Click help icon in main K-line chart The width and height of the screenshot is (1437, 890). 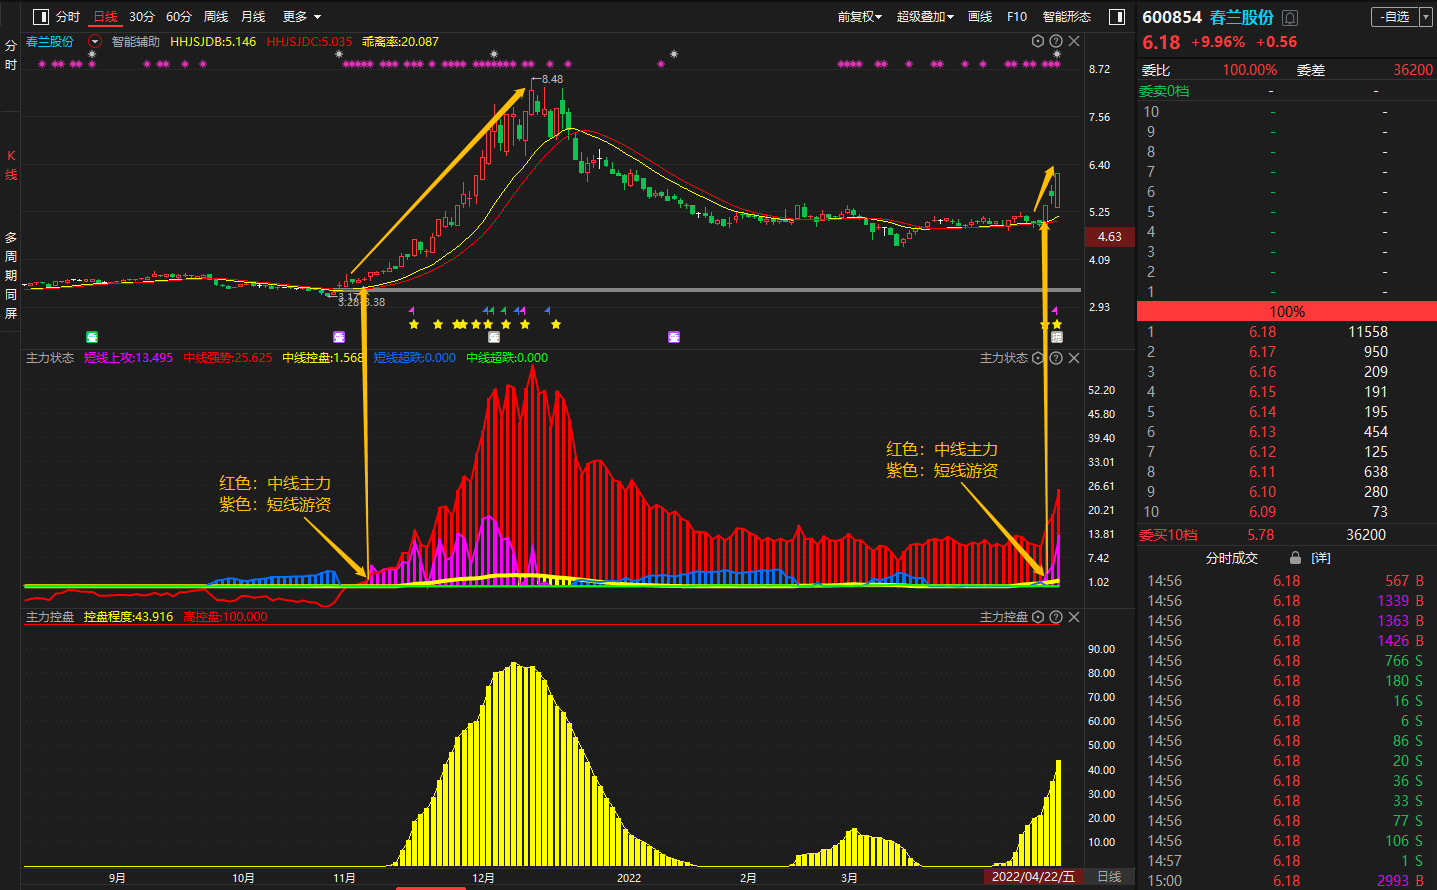[1056, 41]
